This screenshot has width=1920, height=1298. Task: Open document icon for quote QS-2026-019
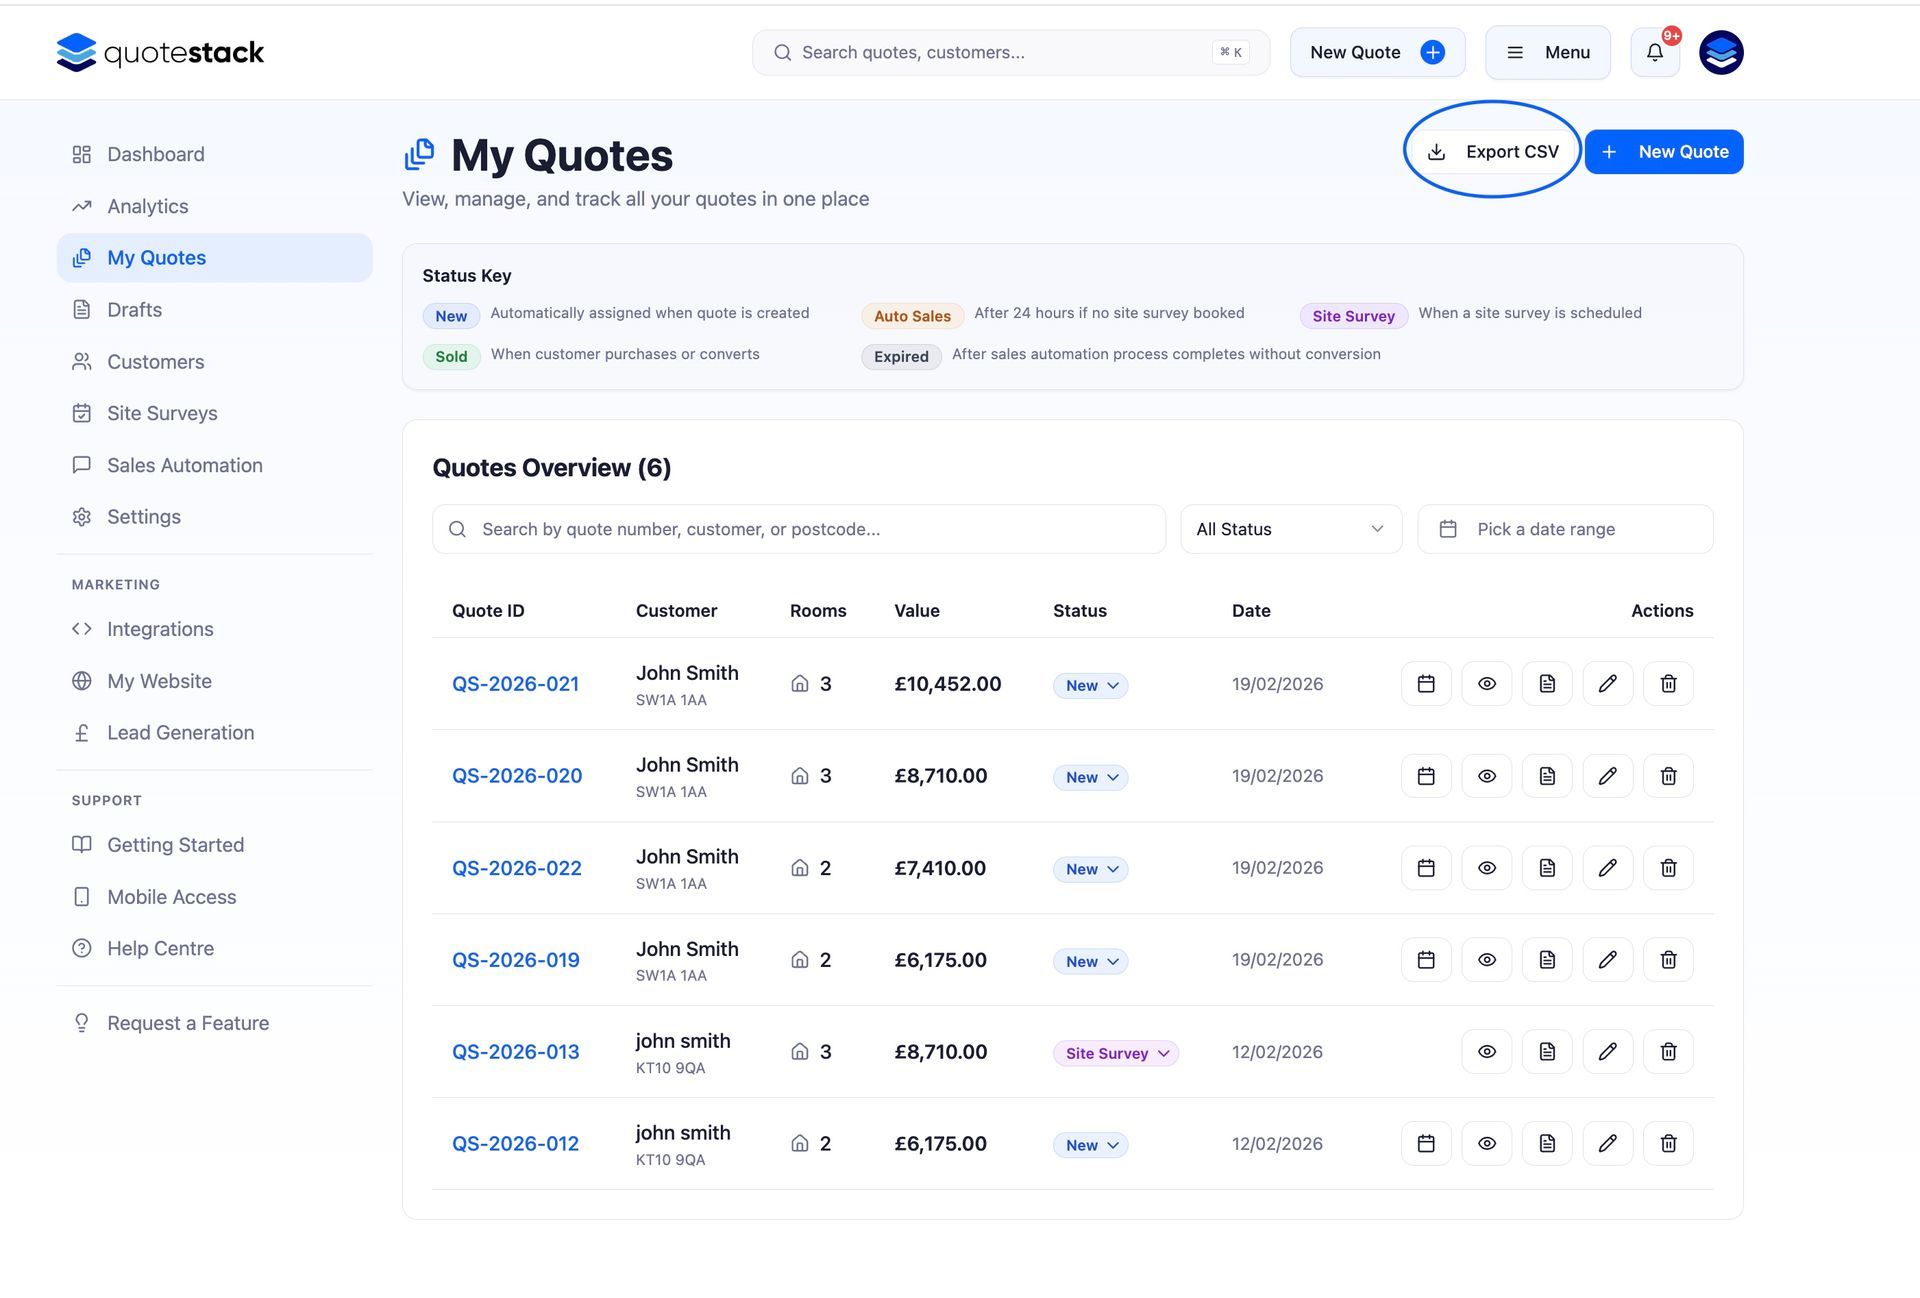(1547, 960)
